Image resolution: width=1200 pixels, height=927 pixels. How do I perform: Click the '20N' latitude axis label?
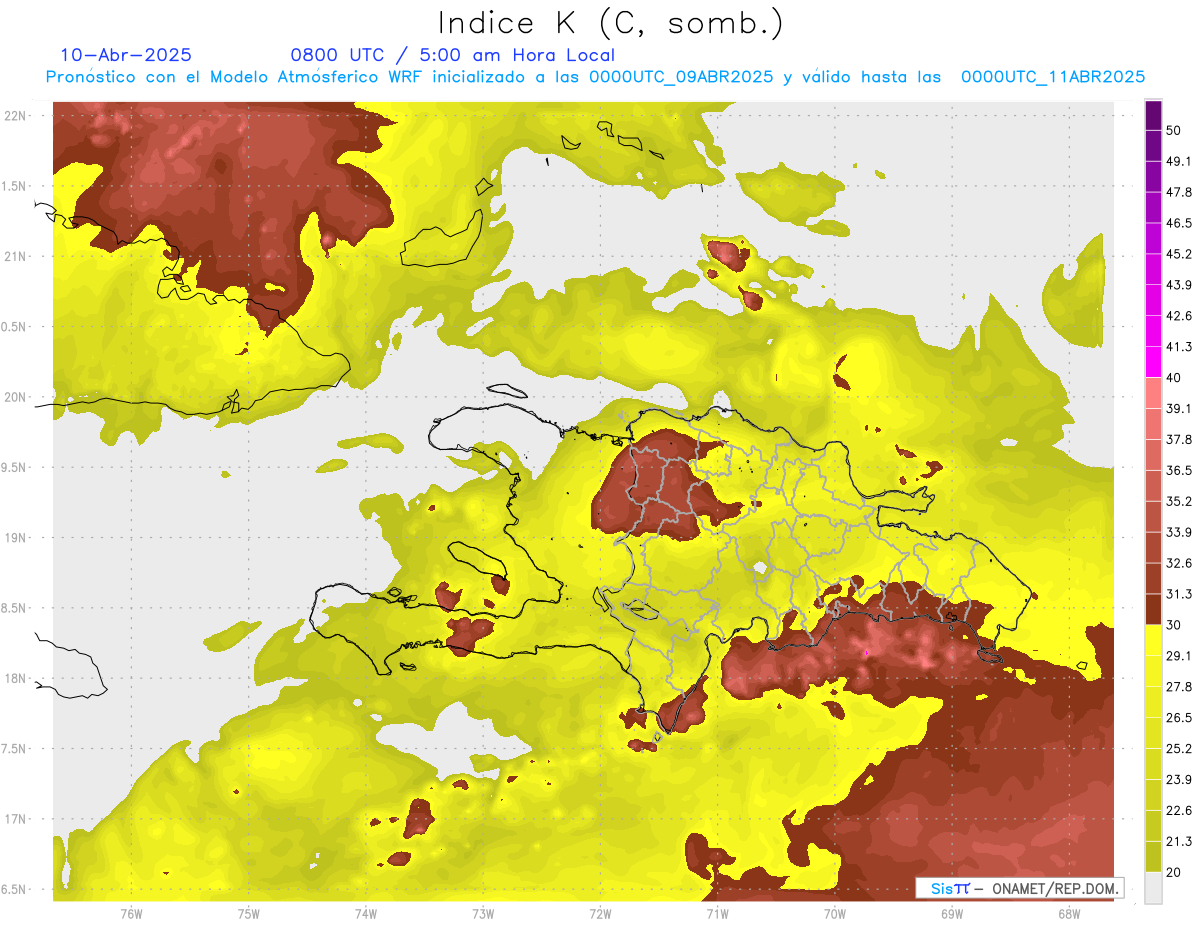click(x=17, y=397)
